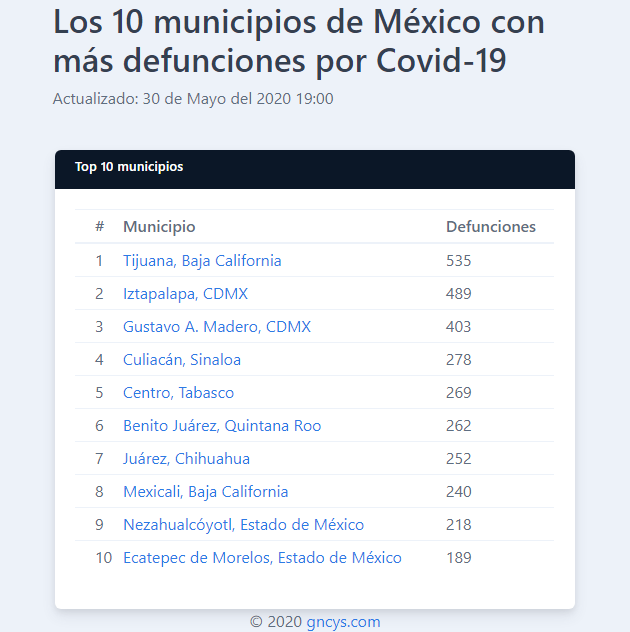The height and width of the screenshot is (632, 630).
Task: Select the 218 deaths value
Action: (x=458, y=525)
